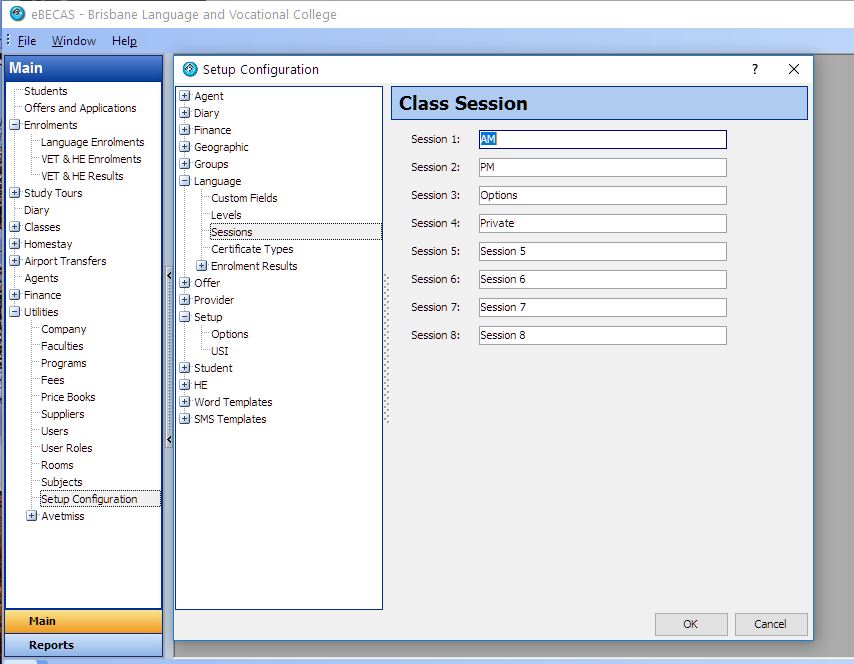Collapse the Language node in configuration tree

pos(185,181)
